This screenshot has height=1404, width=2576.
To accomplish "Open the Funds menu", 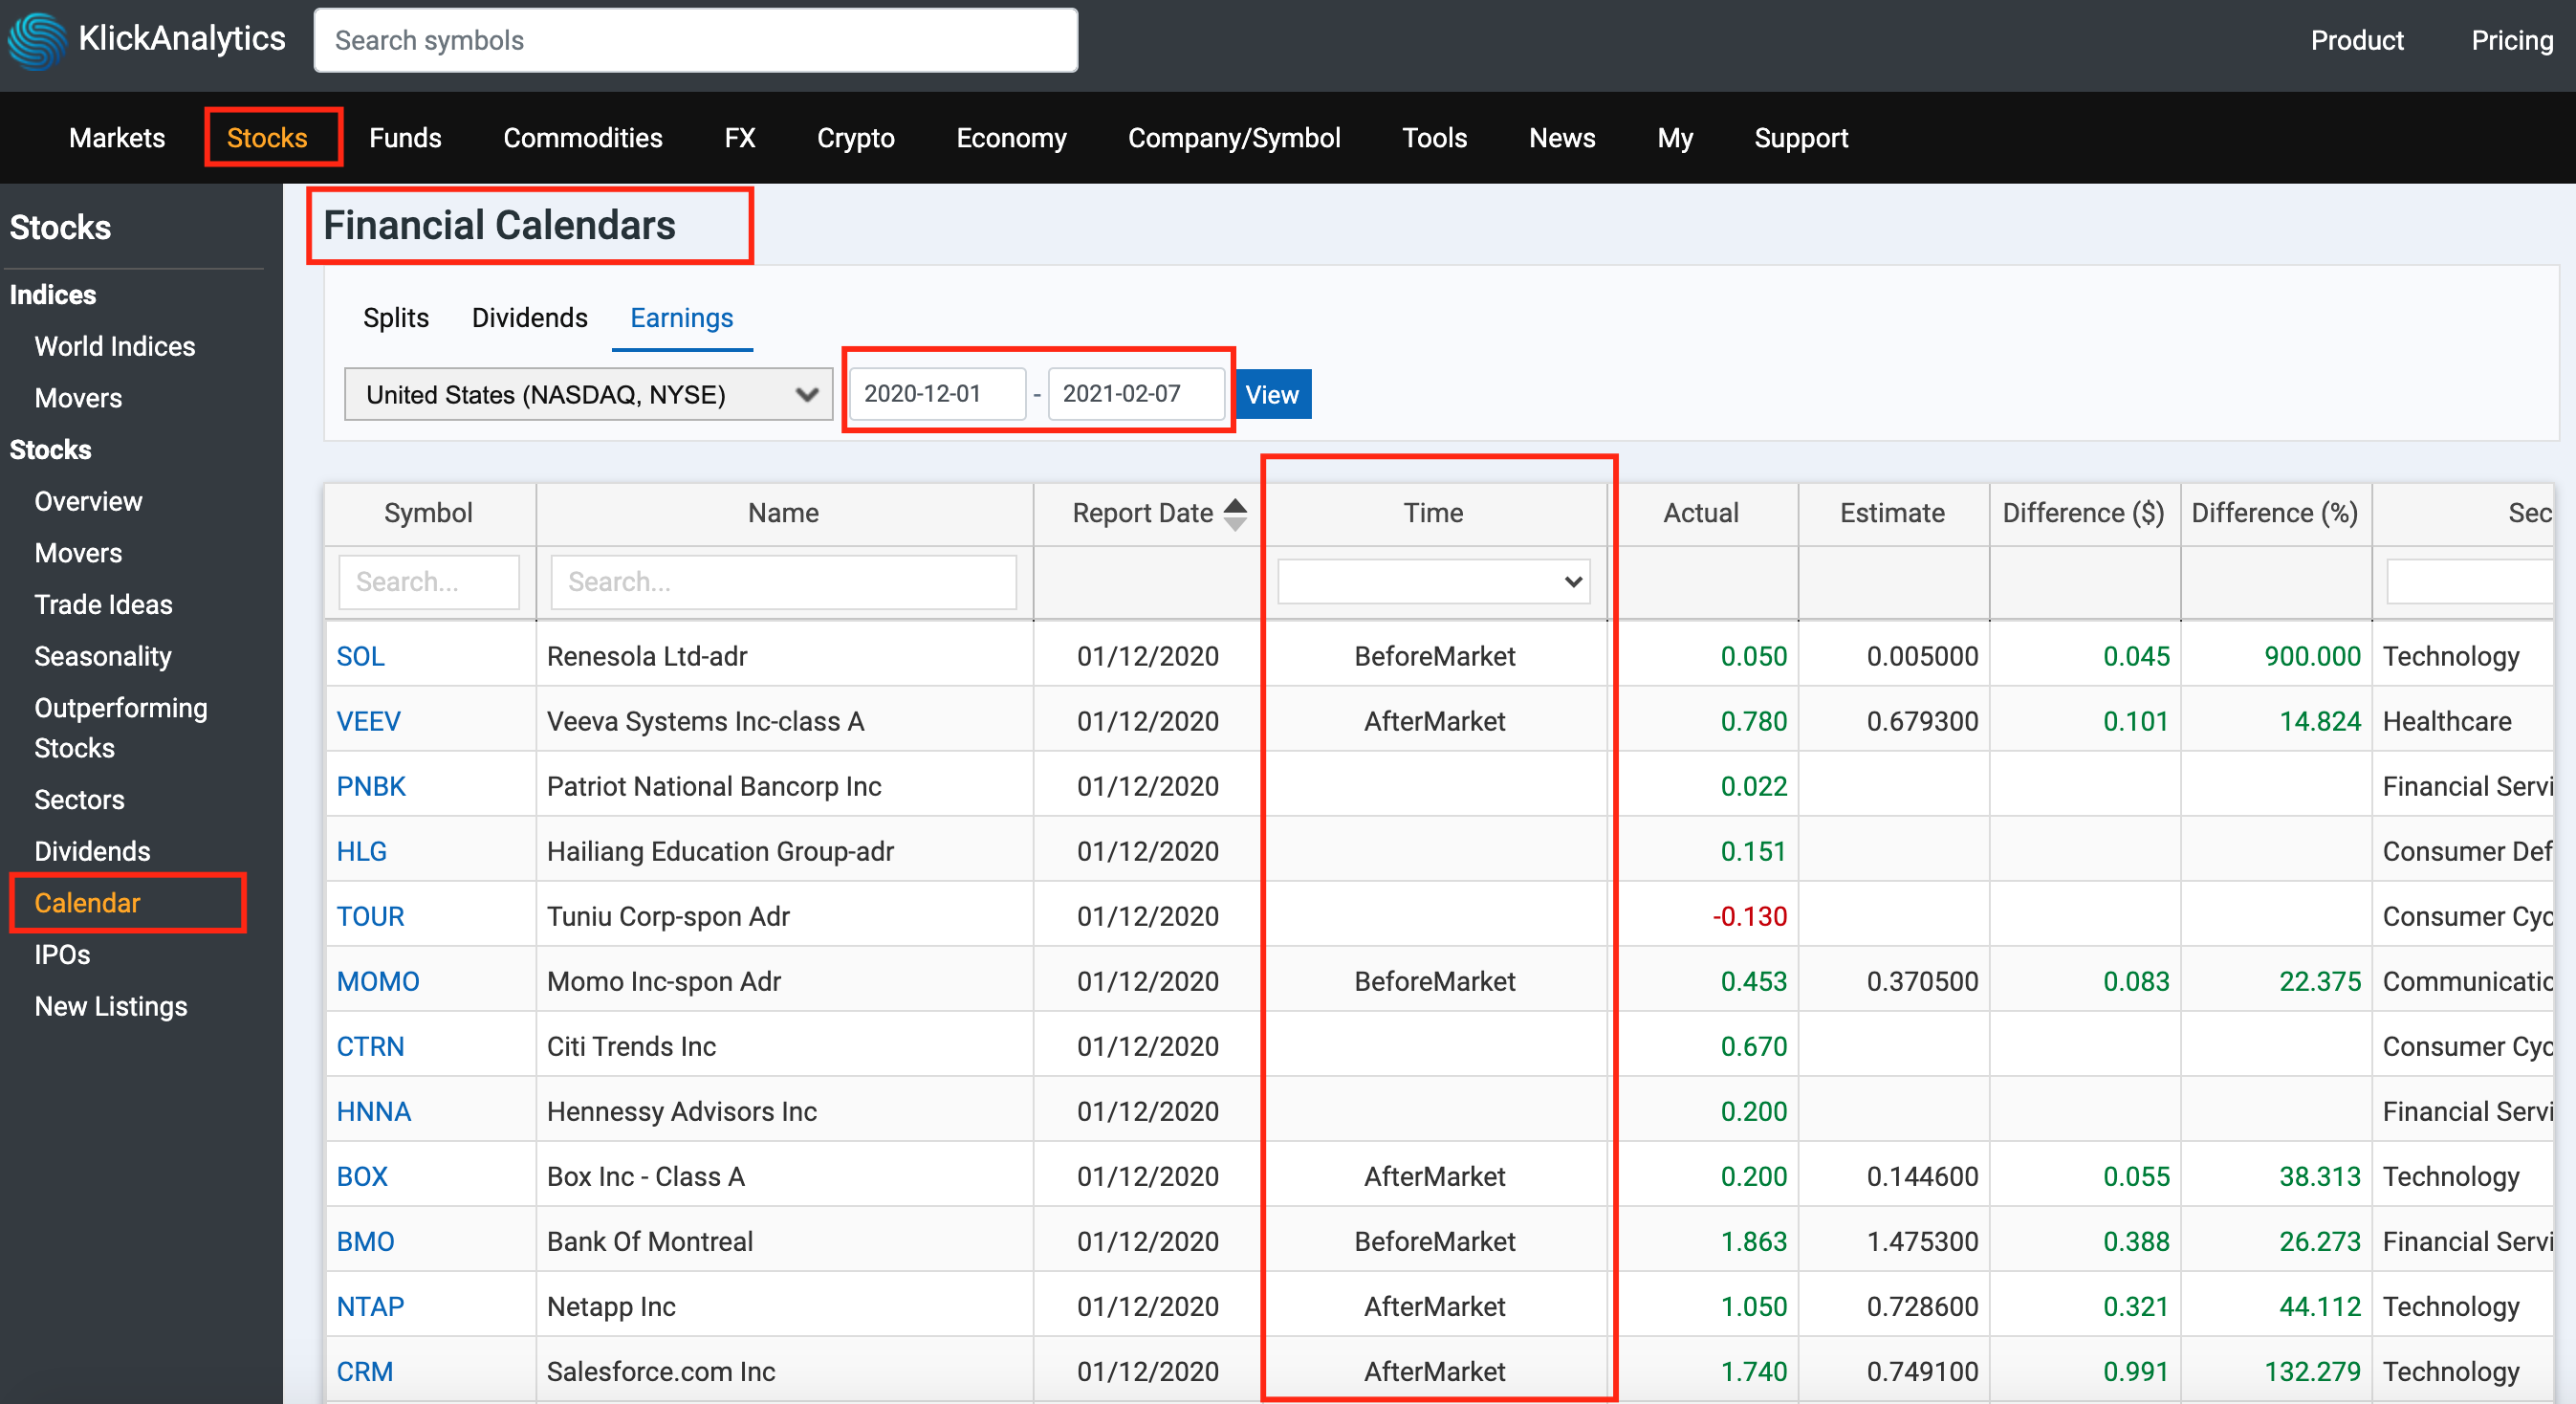I will [x=405, y=138].
